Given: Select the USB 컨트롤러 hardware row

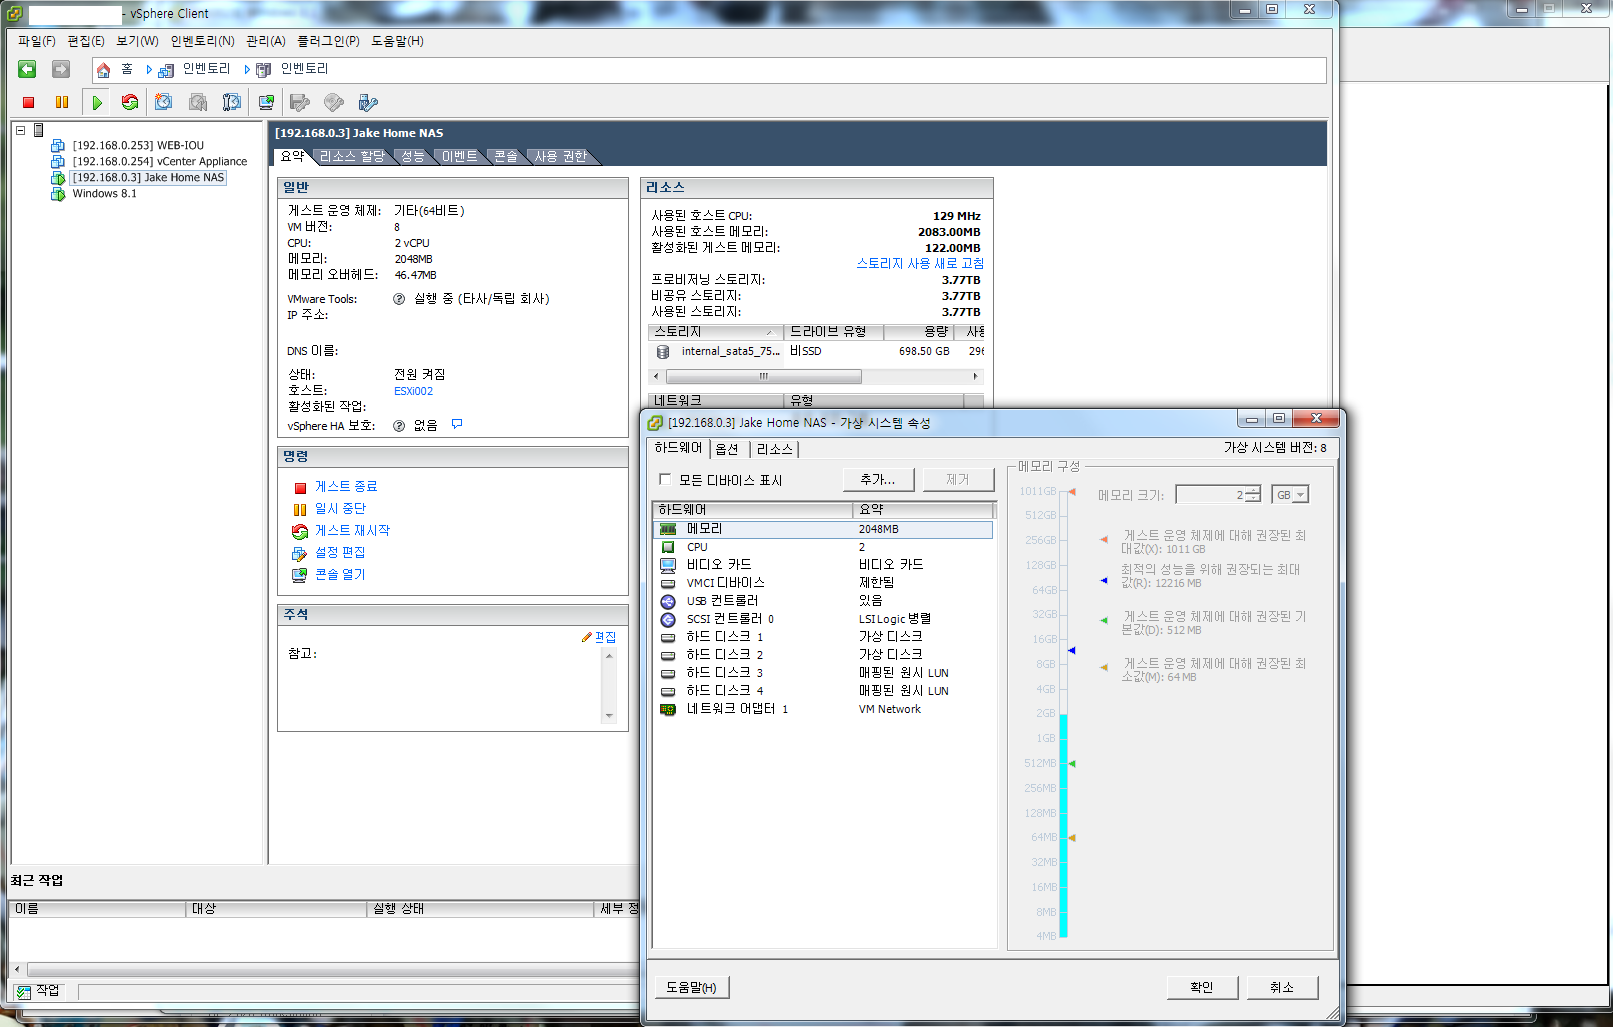Looking at the screenshot, I should (x=823, y=601).
